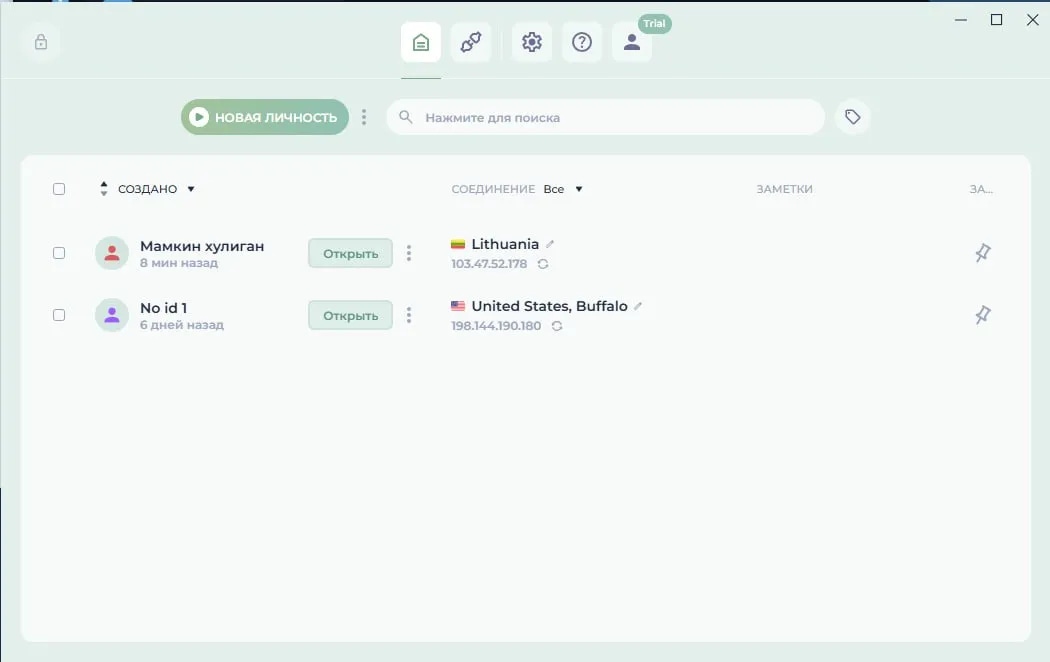The image size is (1050, 662).
Task: Click the Новая личность button
Action: (x=265, y=117)
